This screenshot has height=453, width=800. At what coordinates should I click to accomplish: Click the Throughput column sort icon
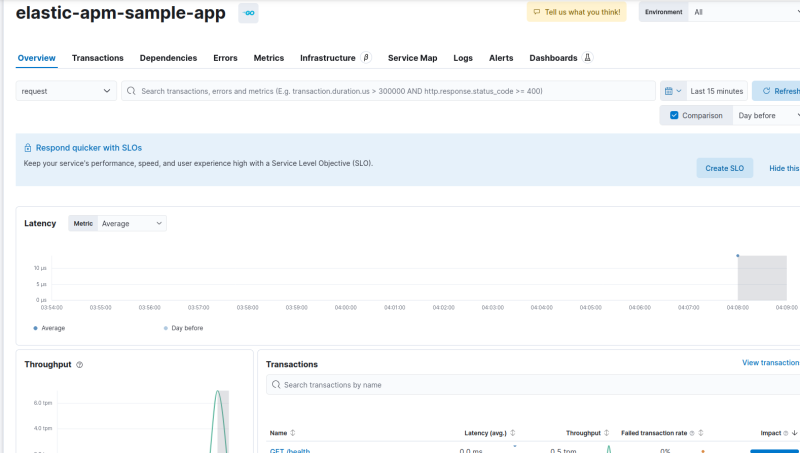pyautogui.click(x=608, y=433)
